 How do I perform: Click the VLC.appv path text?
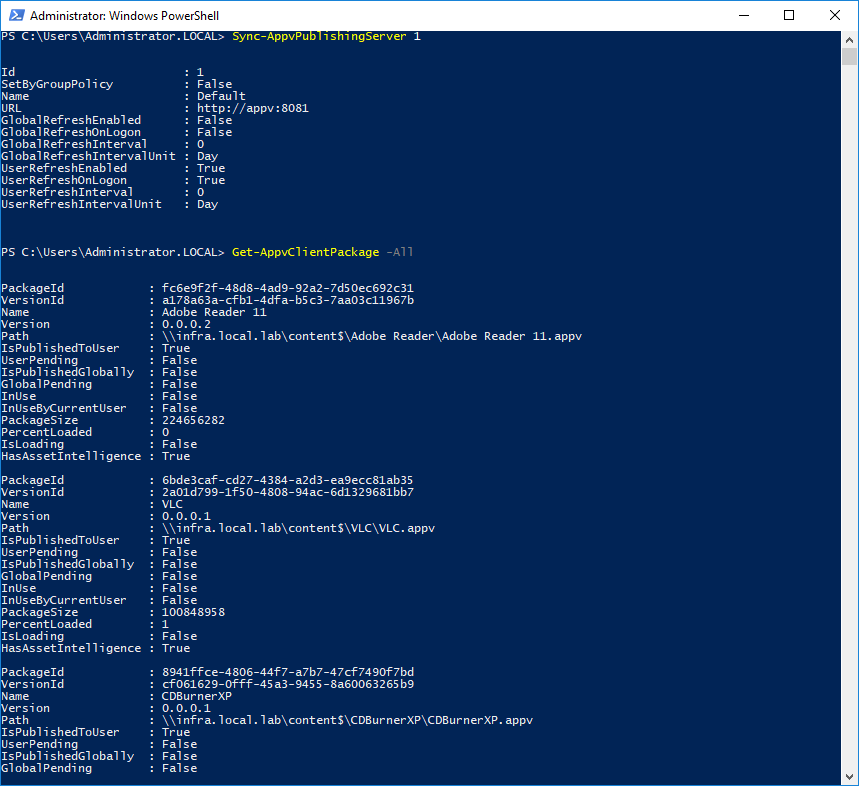(x=298, y=529)
